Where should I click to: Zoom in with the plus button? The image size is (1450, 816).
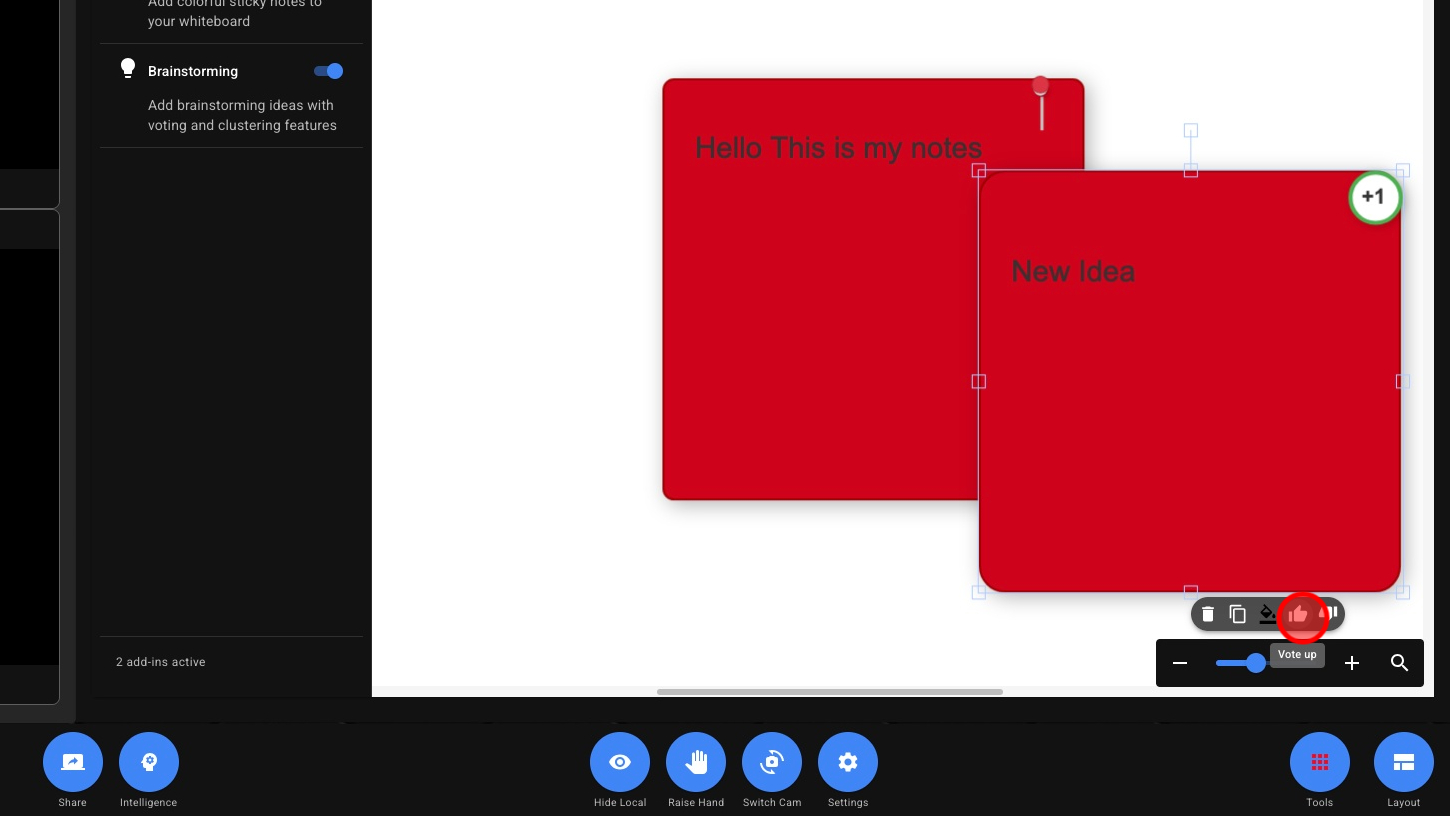coord(1352,663)
